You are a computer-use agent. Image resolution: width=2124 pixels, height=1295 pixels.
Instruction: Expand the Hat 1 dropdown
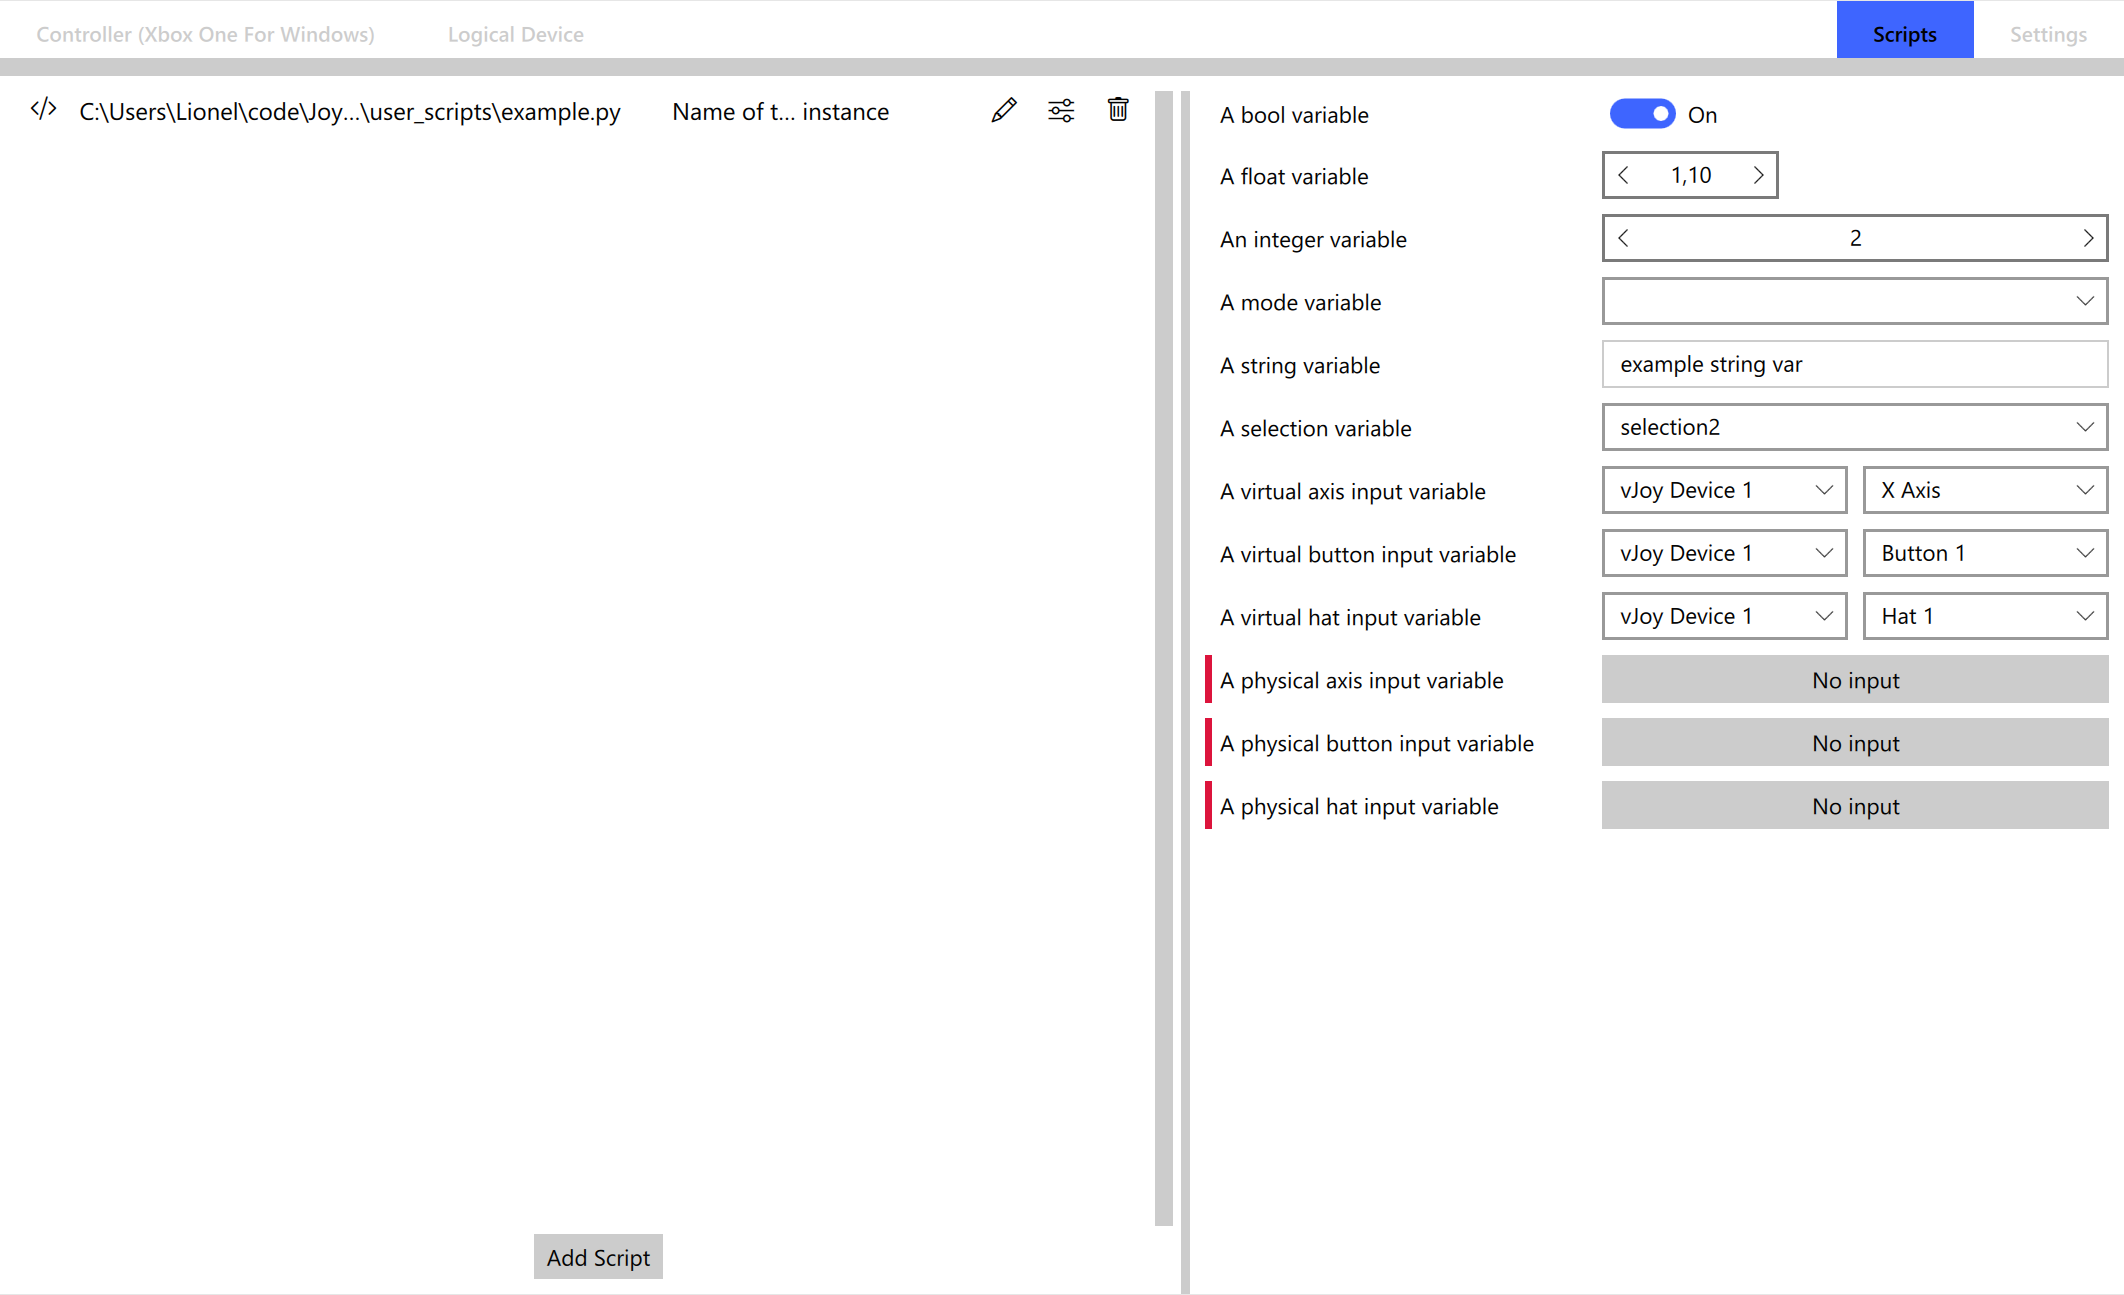pos(1984,615)
